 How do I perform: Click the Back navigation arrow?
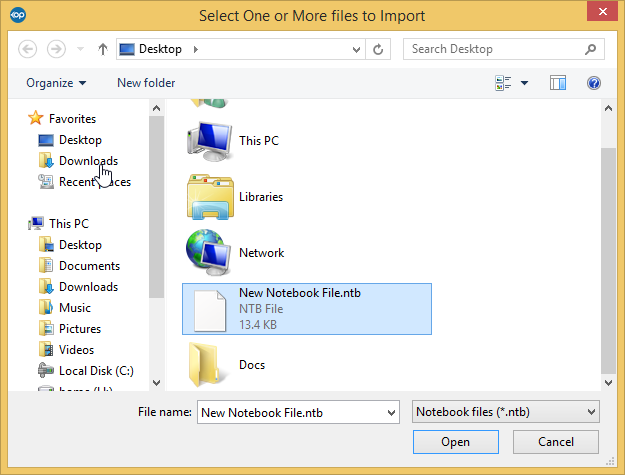[28, 49]
